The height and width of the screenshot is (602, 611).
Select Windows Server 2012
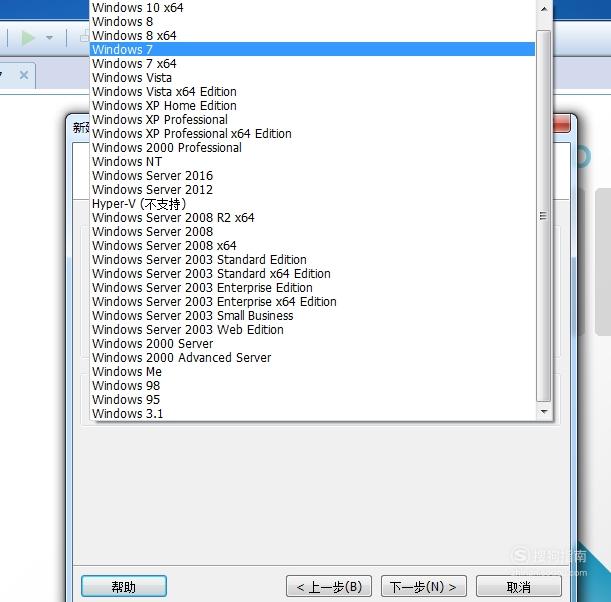coord(313,190)
